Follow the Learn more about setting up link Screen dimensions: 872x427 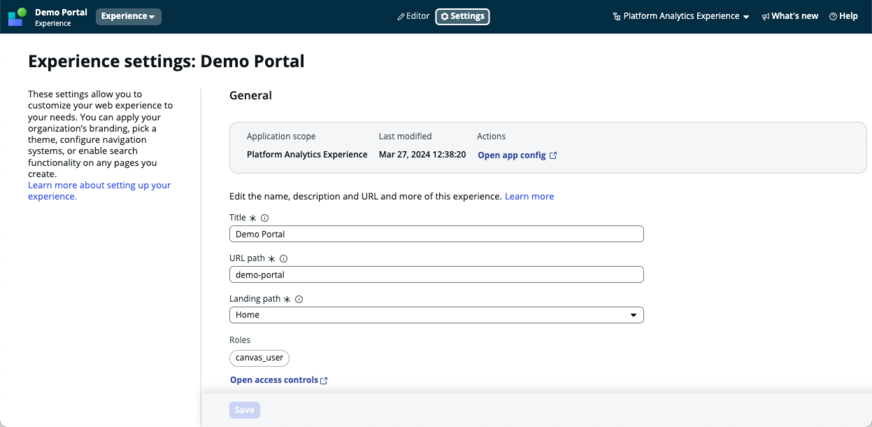point(99,191)
